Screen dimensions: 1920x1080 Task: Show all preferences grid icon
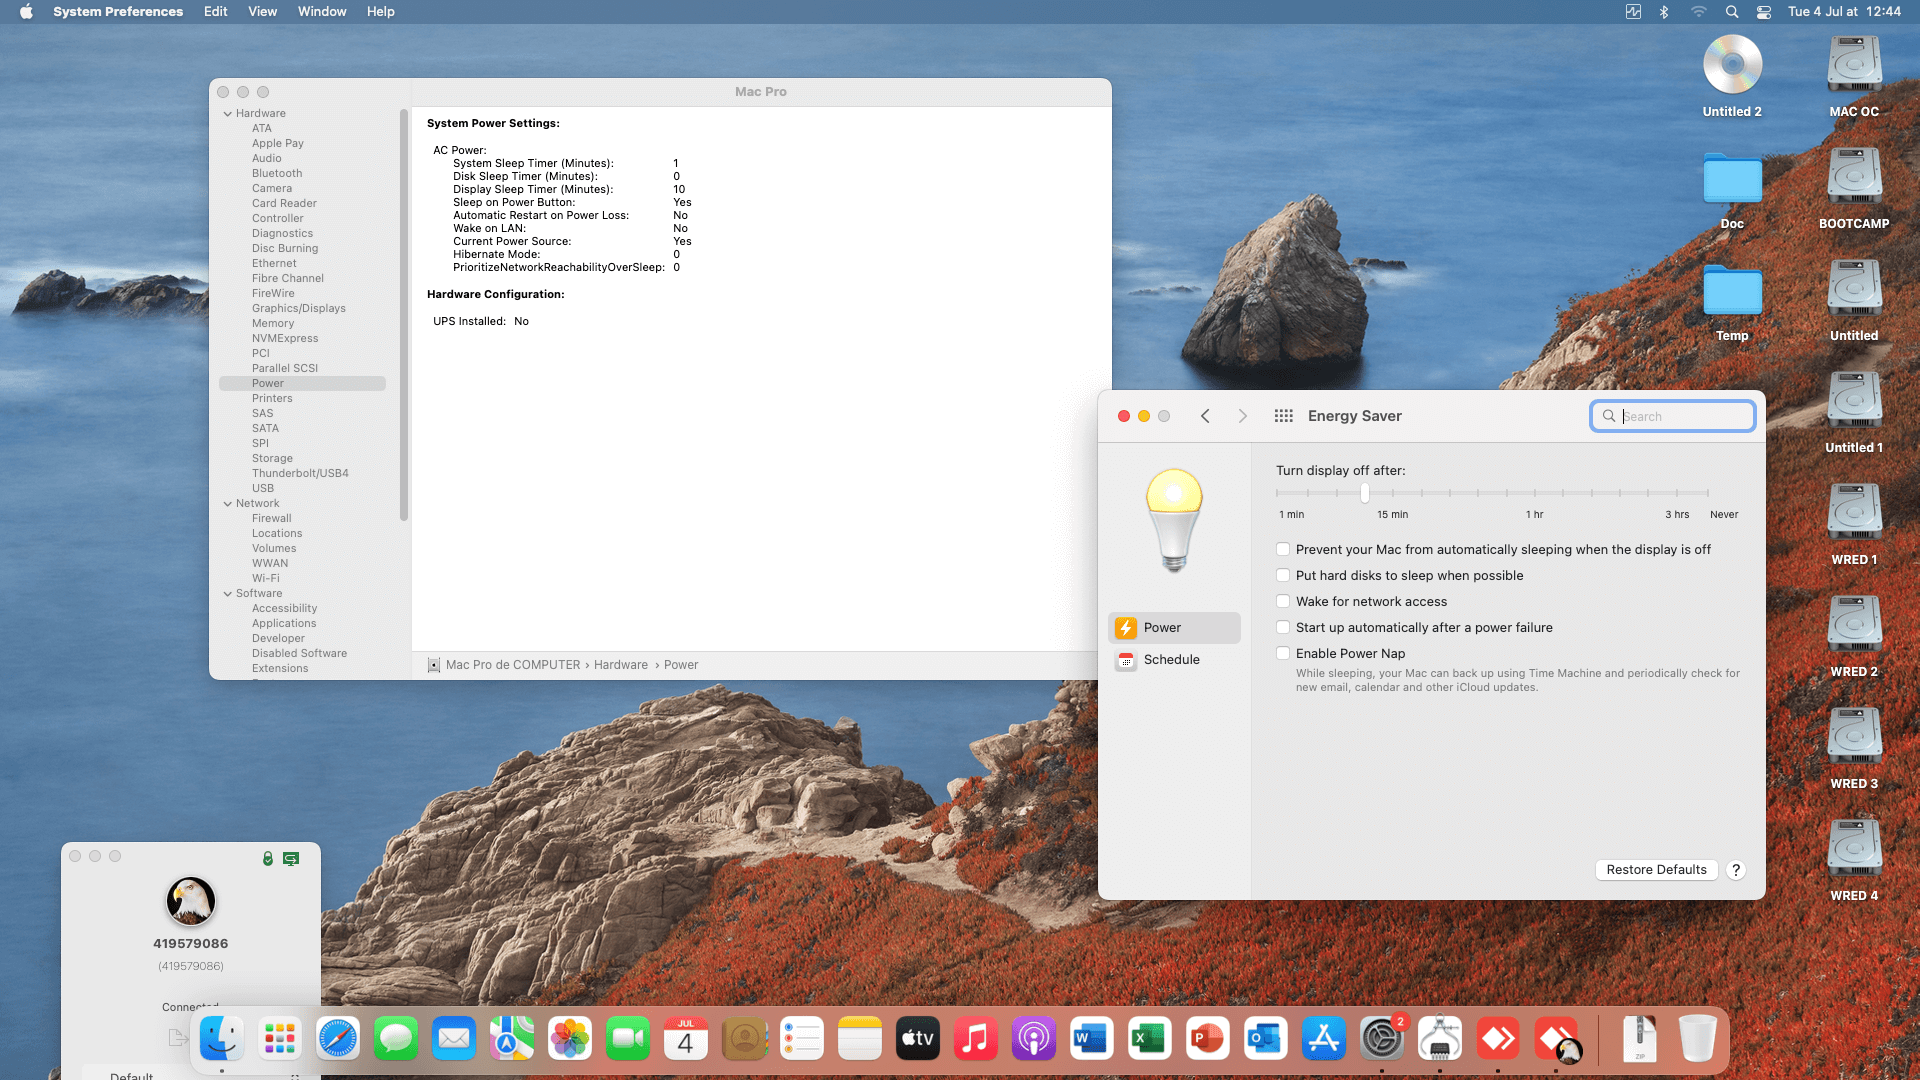point(1284,416)
